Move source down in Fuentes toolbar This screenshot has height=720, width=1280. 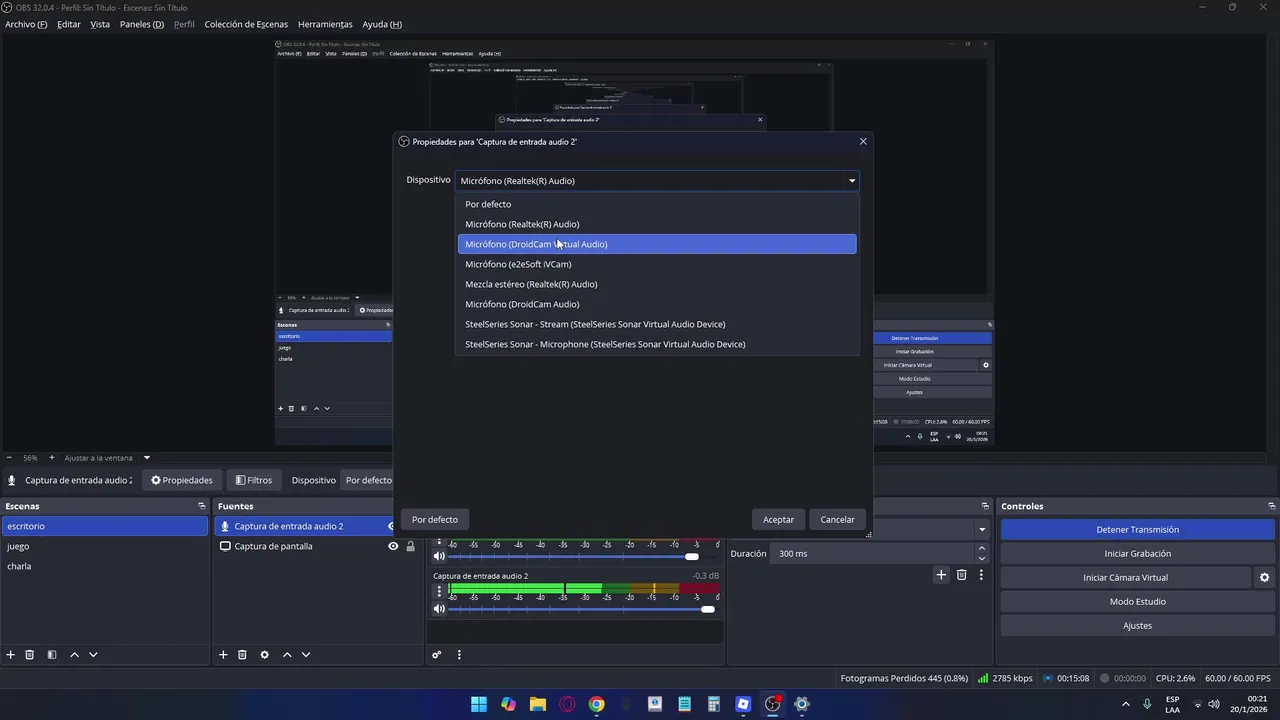[306, 655]
